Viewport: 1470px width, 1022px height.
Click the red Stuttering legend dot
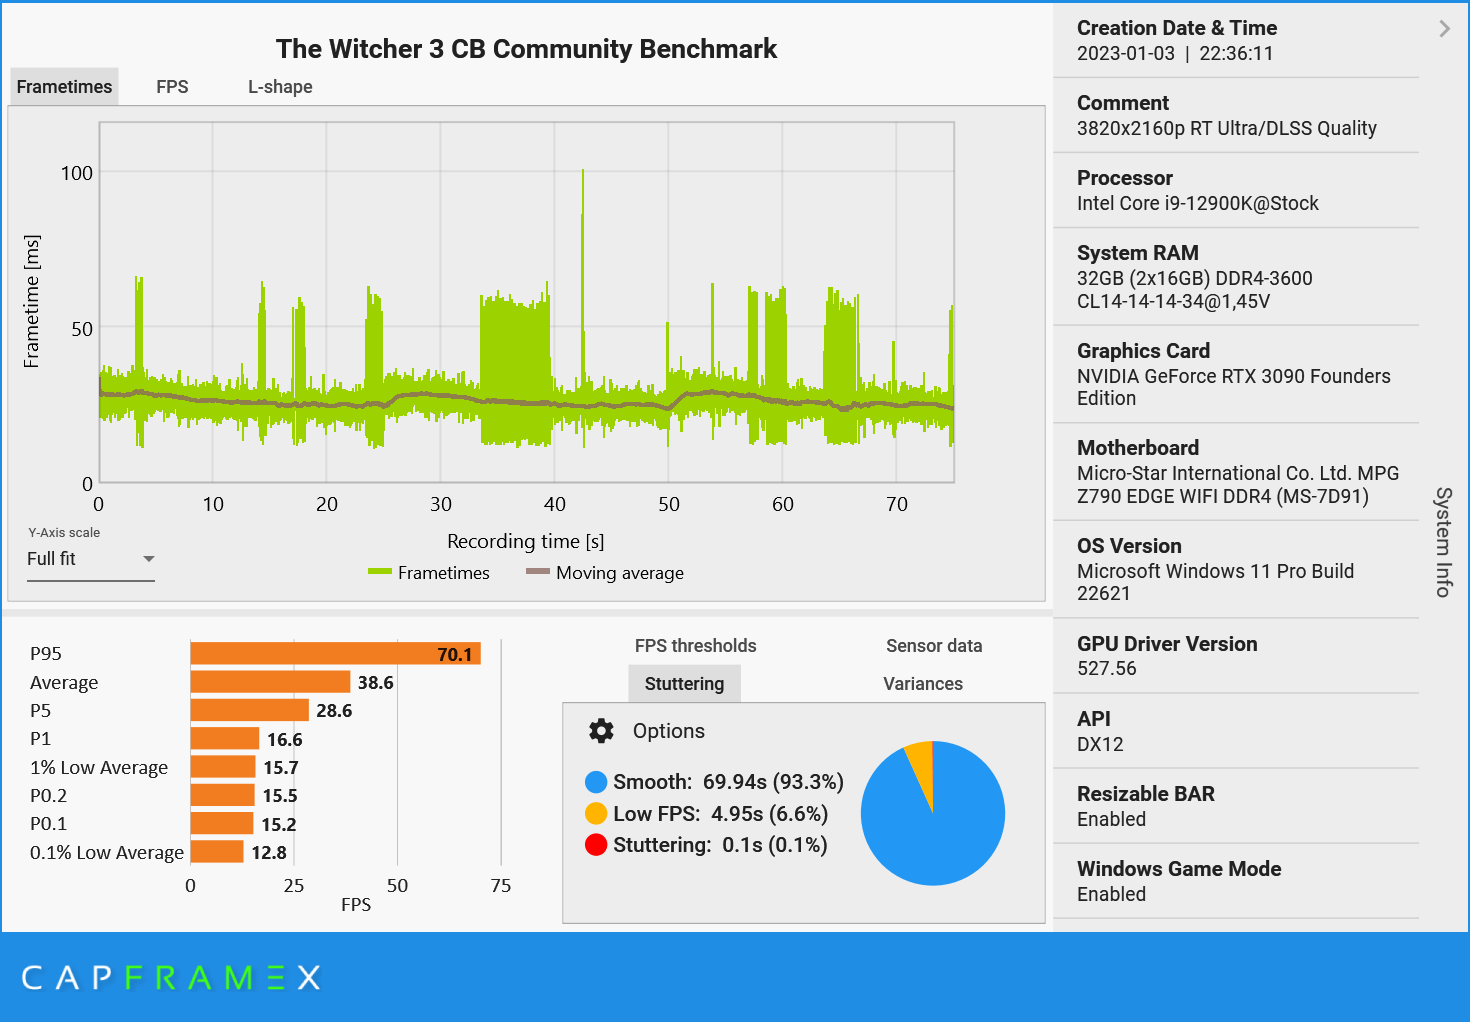(595, 845)
